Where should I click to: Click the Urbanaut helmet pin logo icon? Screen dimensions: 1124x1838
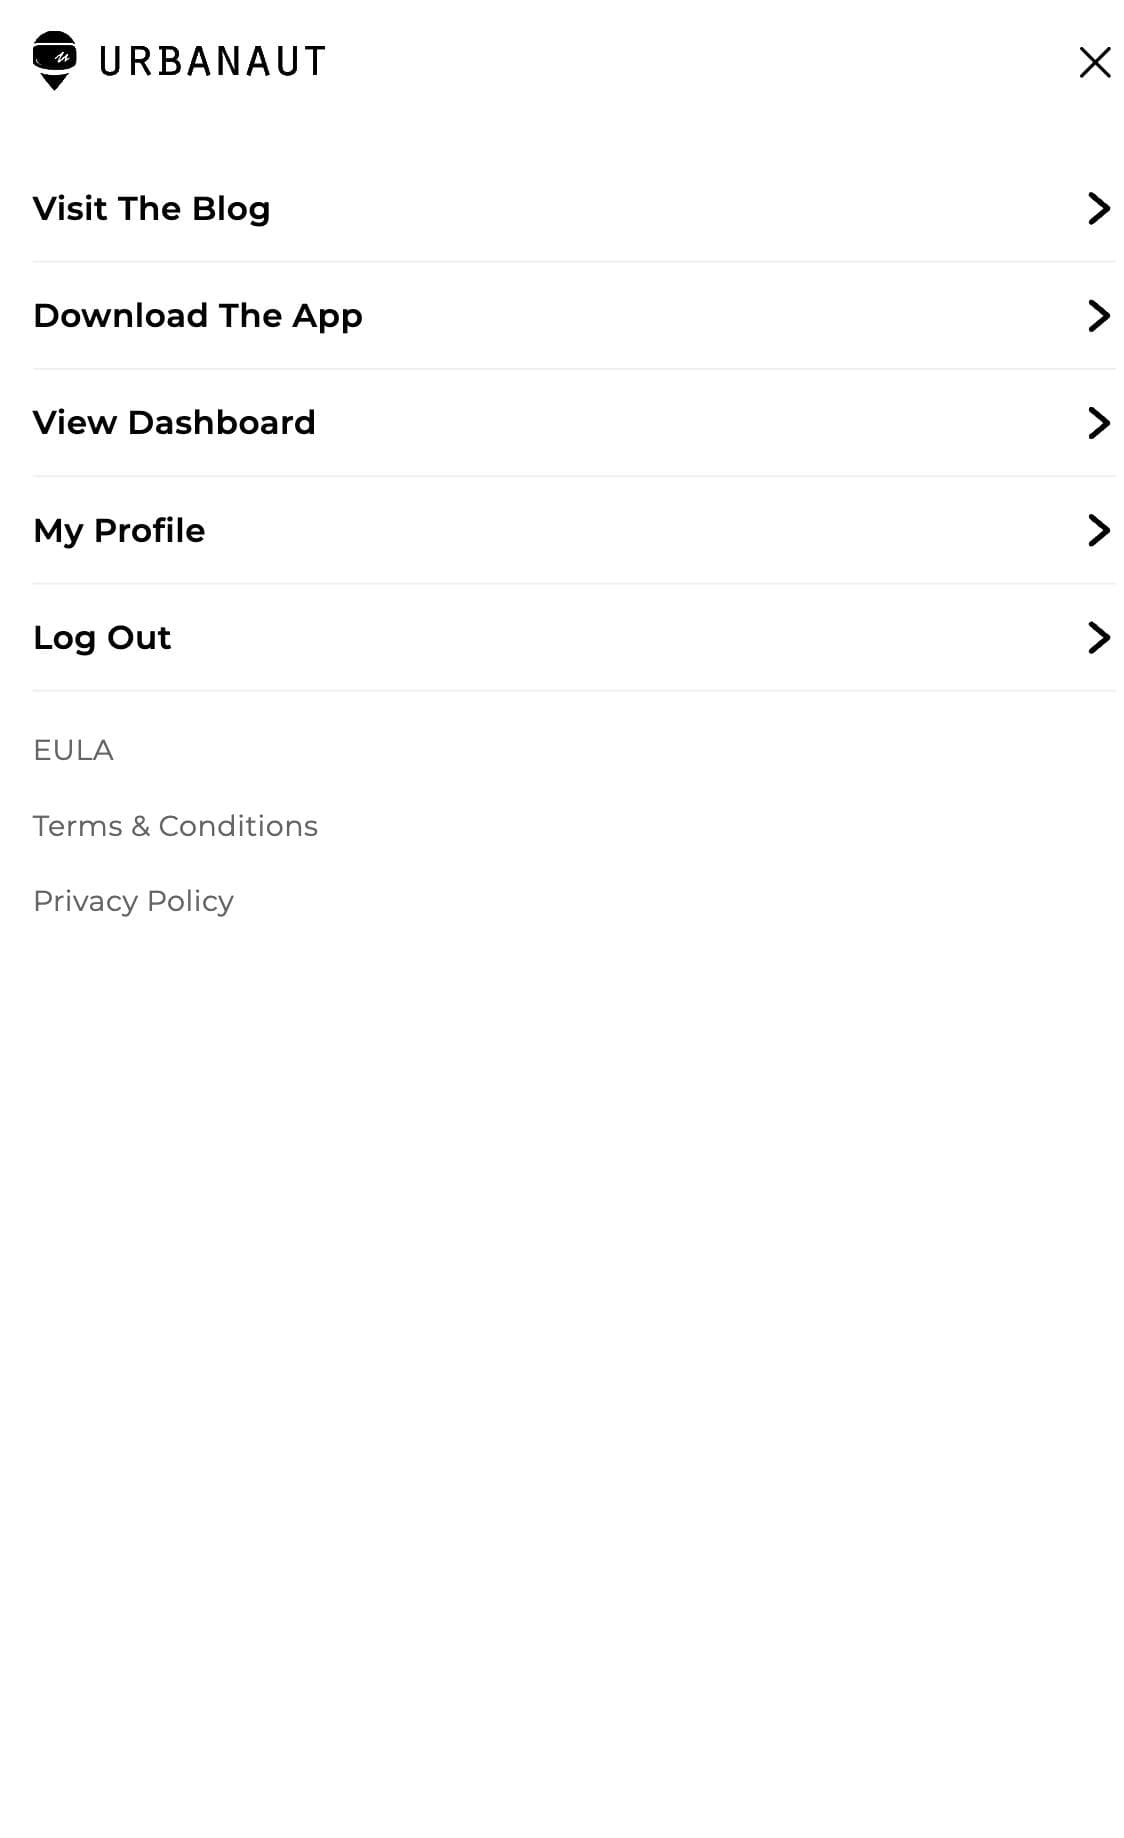[x=54, y=60]
